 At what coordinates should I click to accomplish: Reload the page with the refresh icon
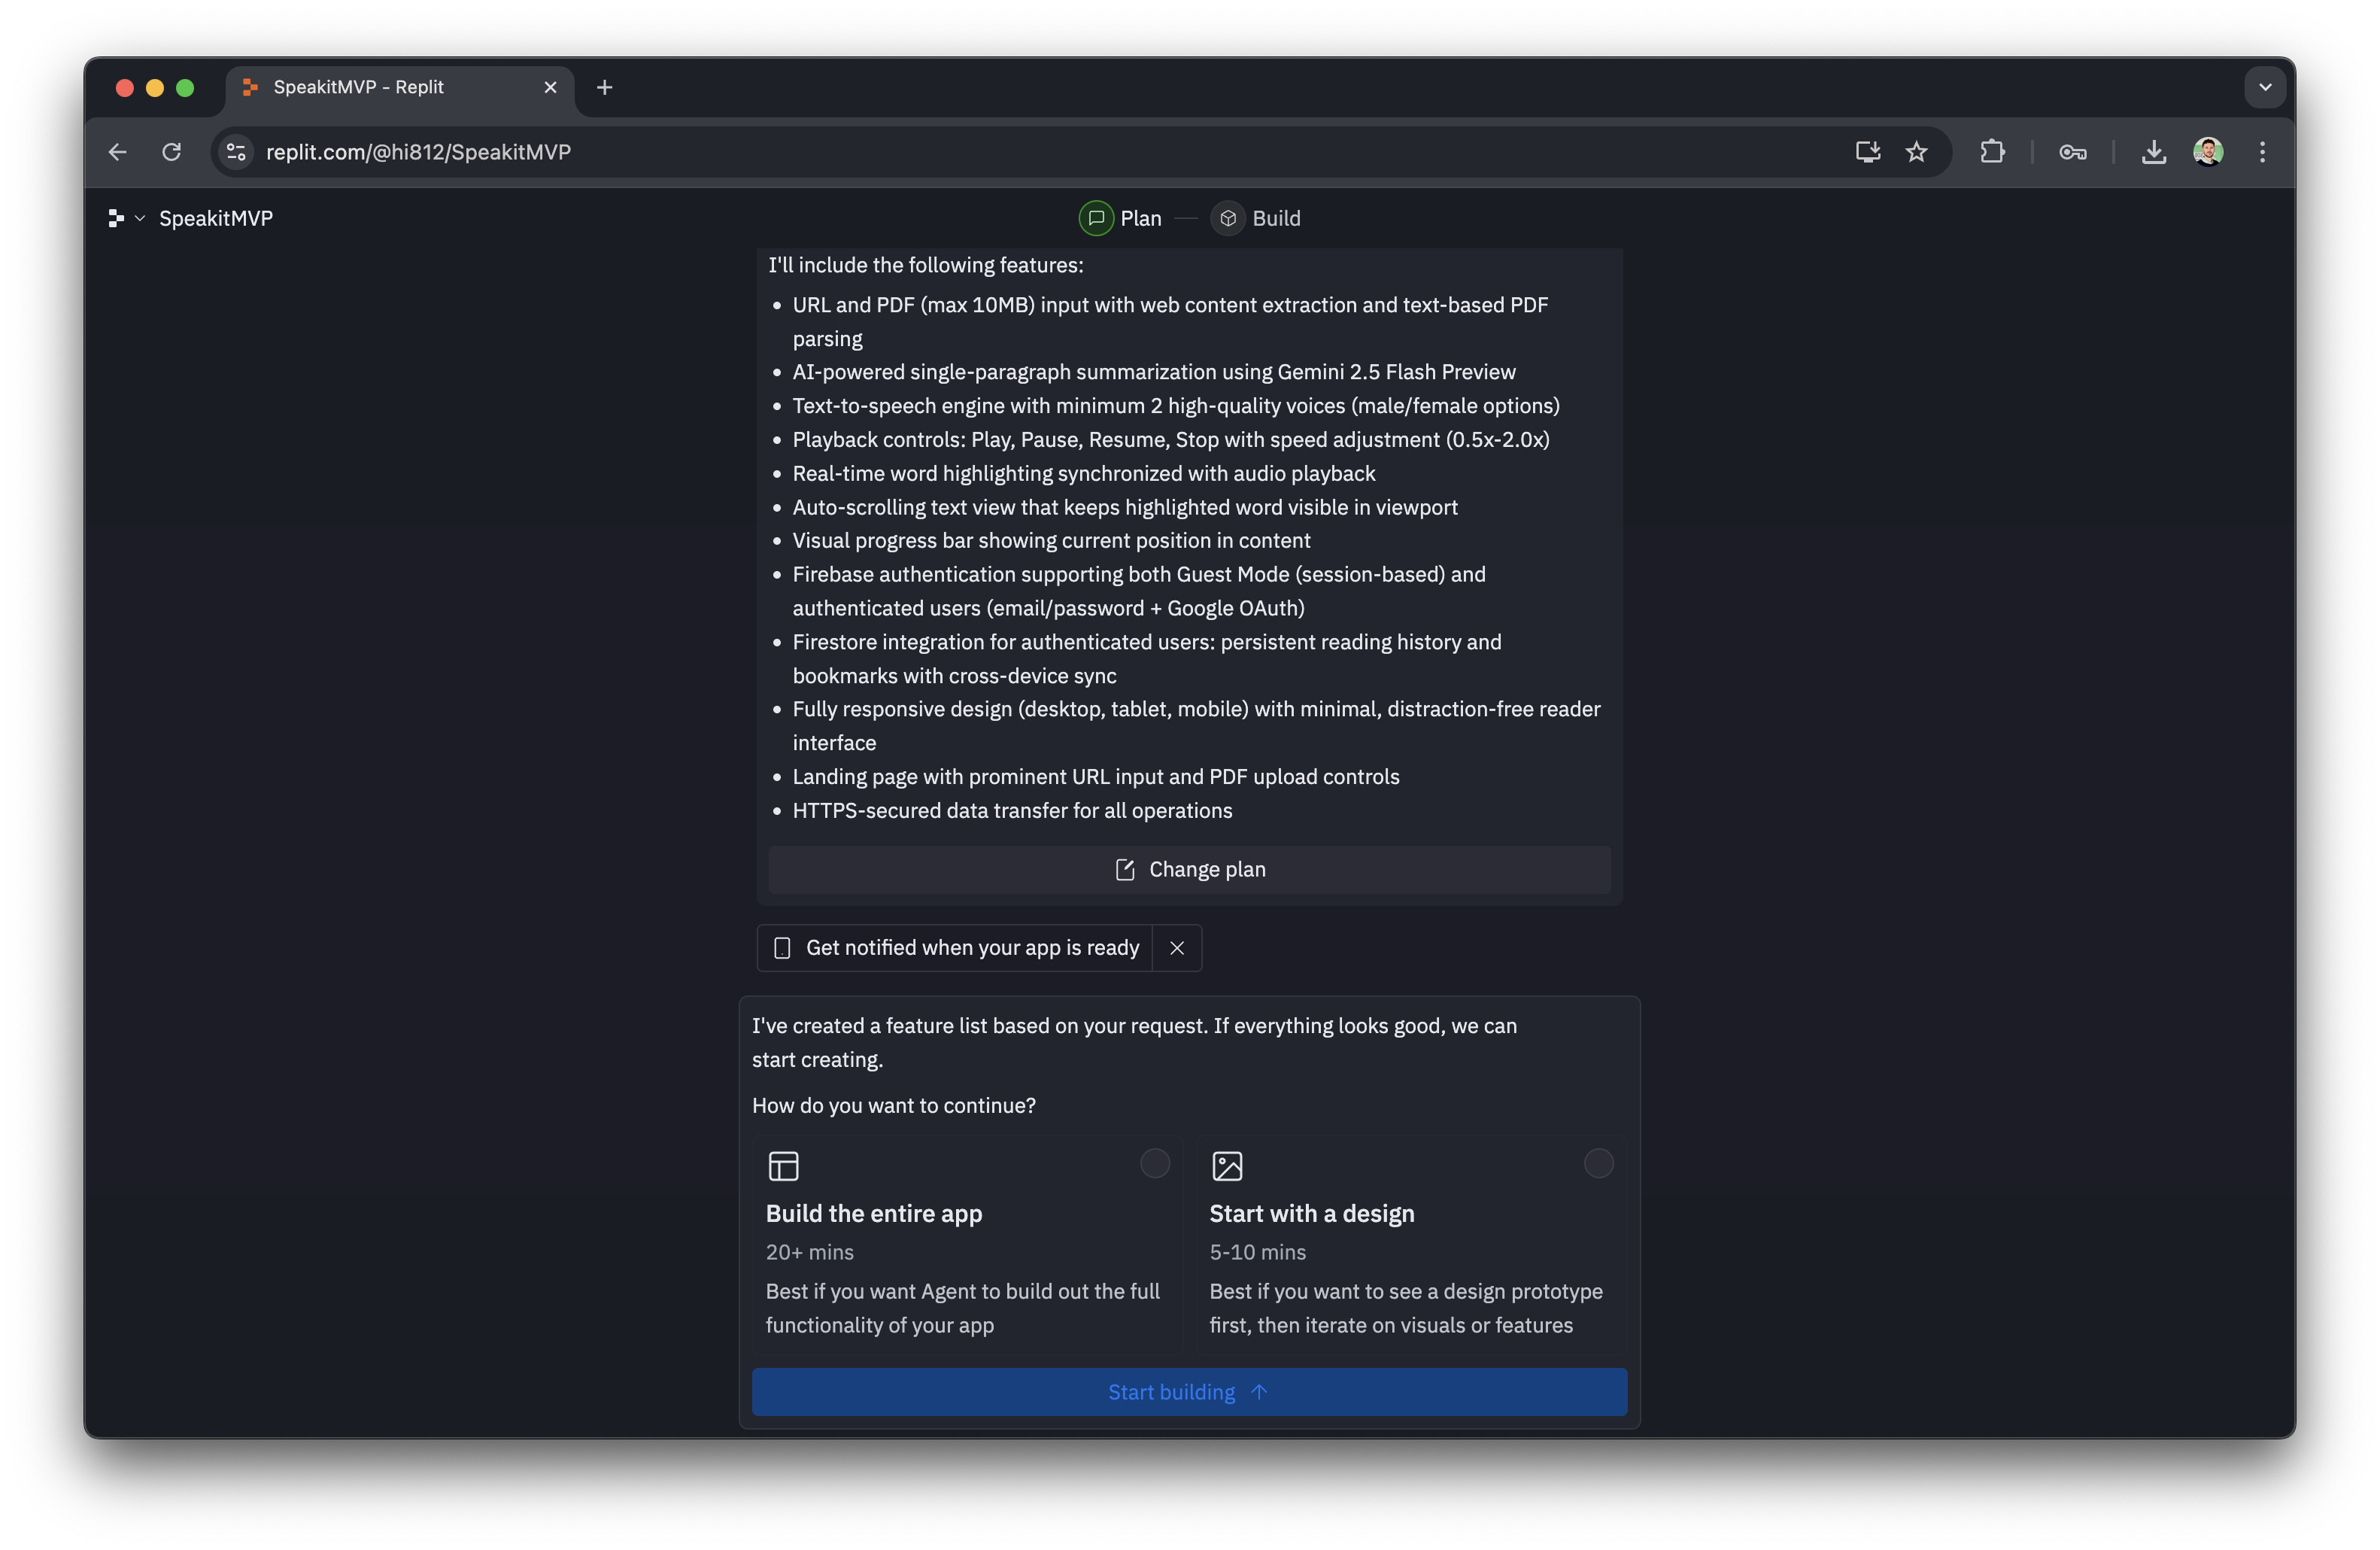[172, 152]
